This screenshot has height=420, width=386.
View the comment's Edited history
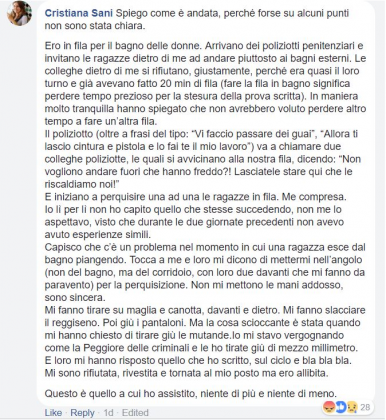point(135,413)
